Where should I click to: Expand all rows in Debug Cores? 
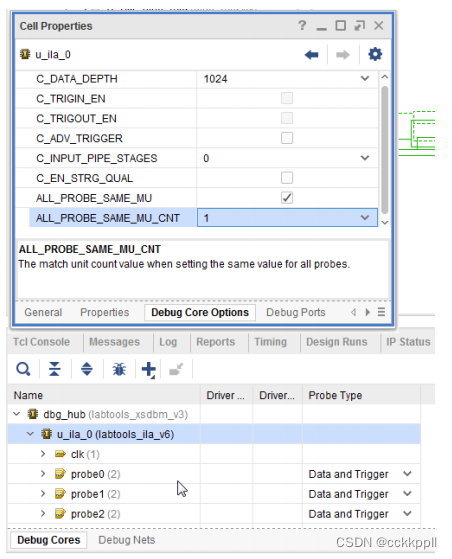pos(87,369)
